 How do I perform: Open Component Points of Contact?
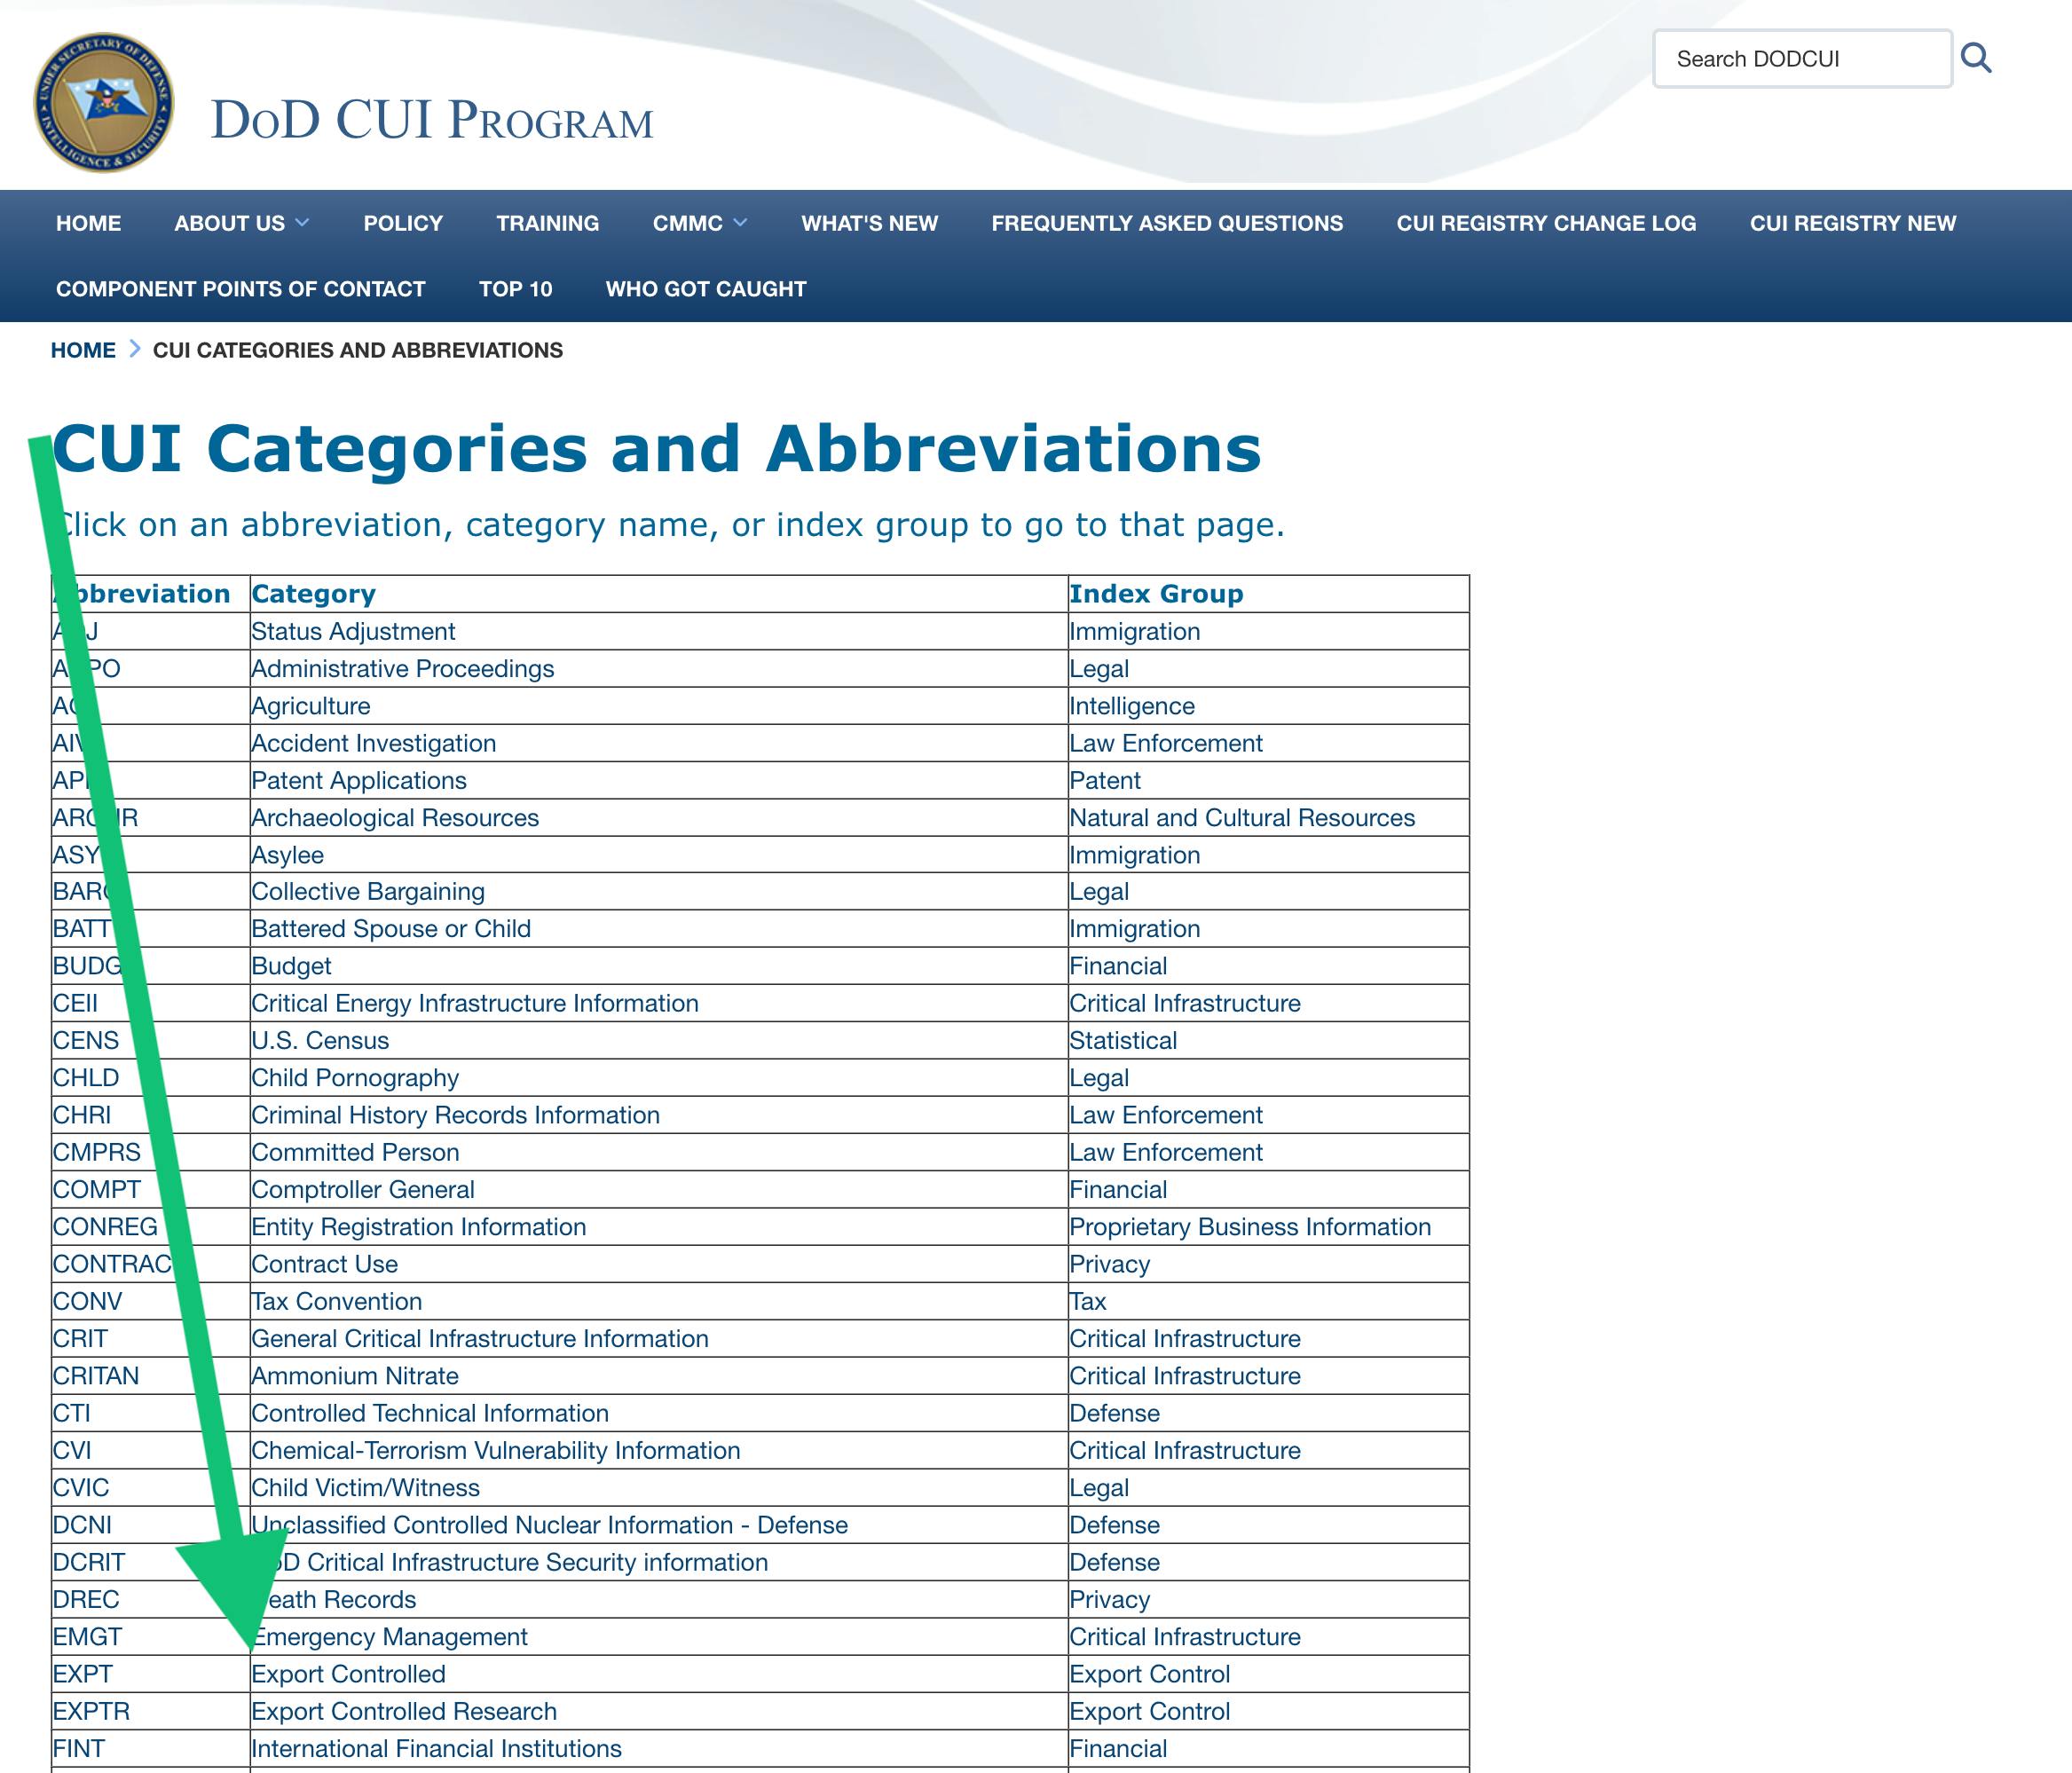[x=240, y=289]
